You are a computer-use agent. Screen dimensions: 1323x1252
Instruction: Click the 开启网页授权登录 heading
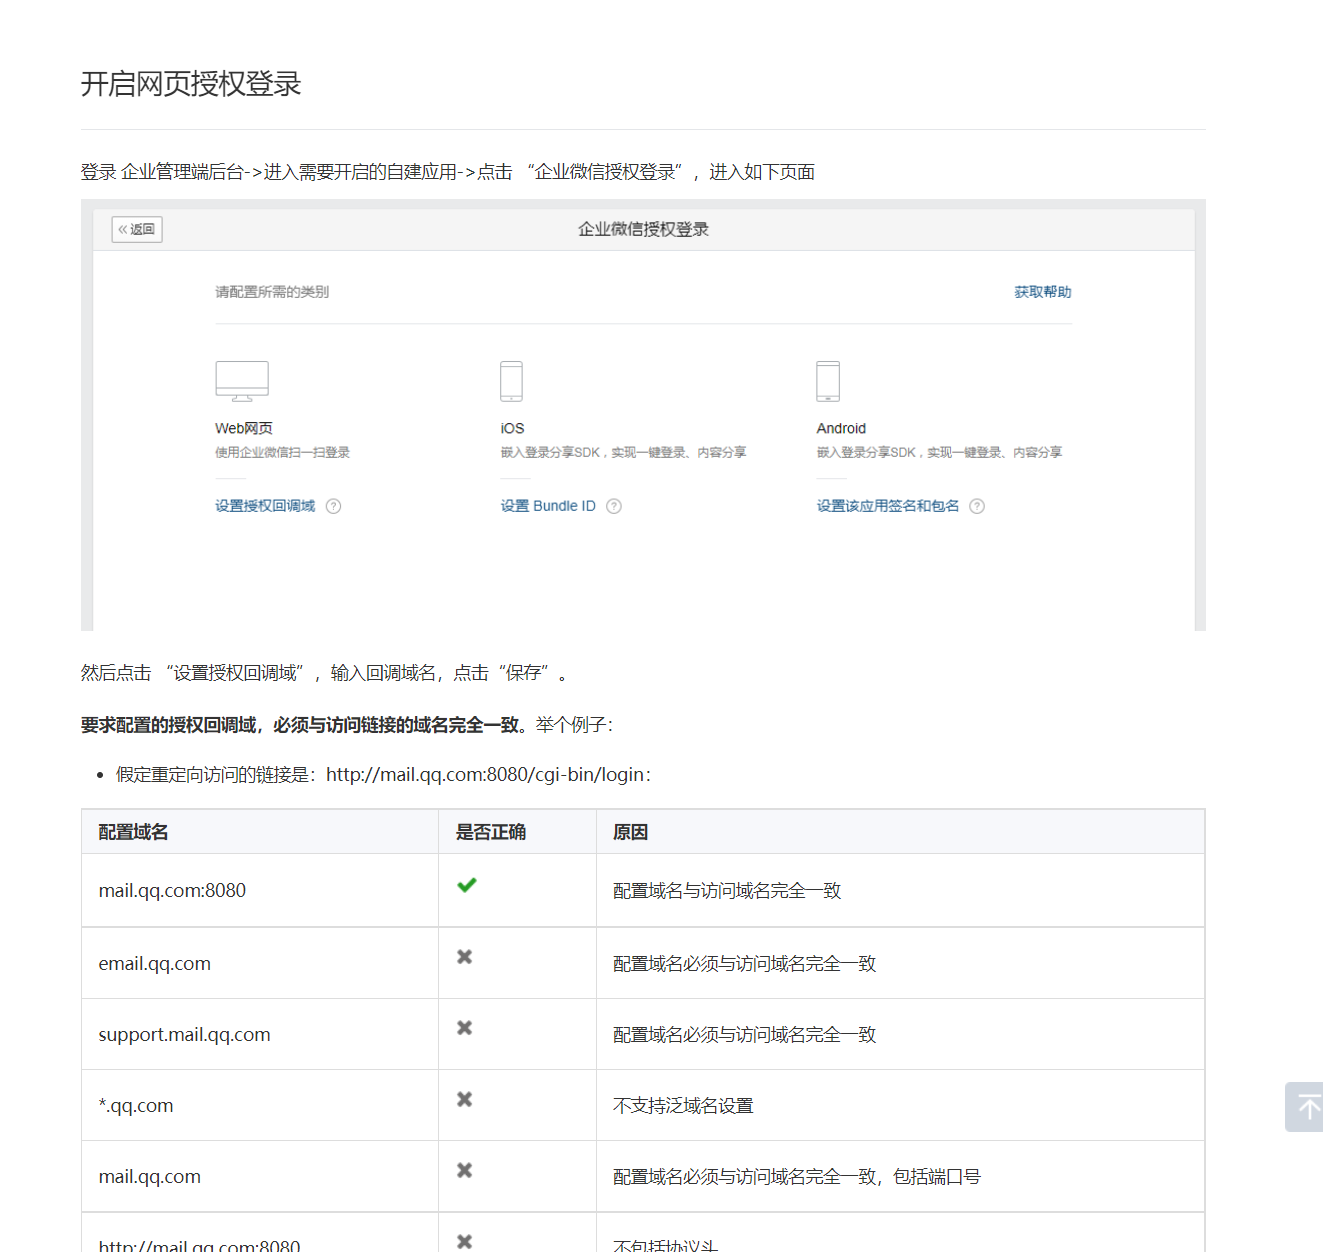click(x=191, y=84)
